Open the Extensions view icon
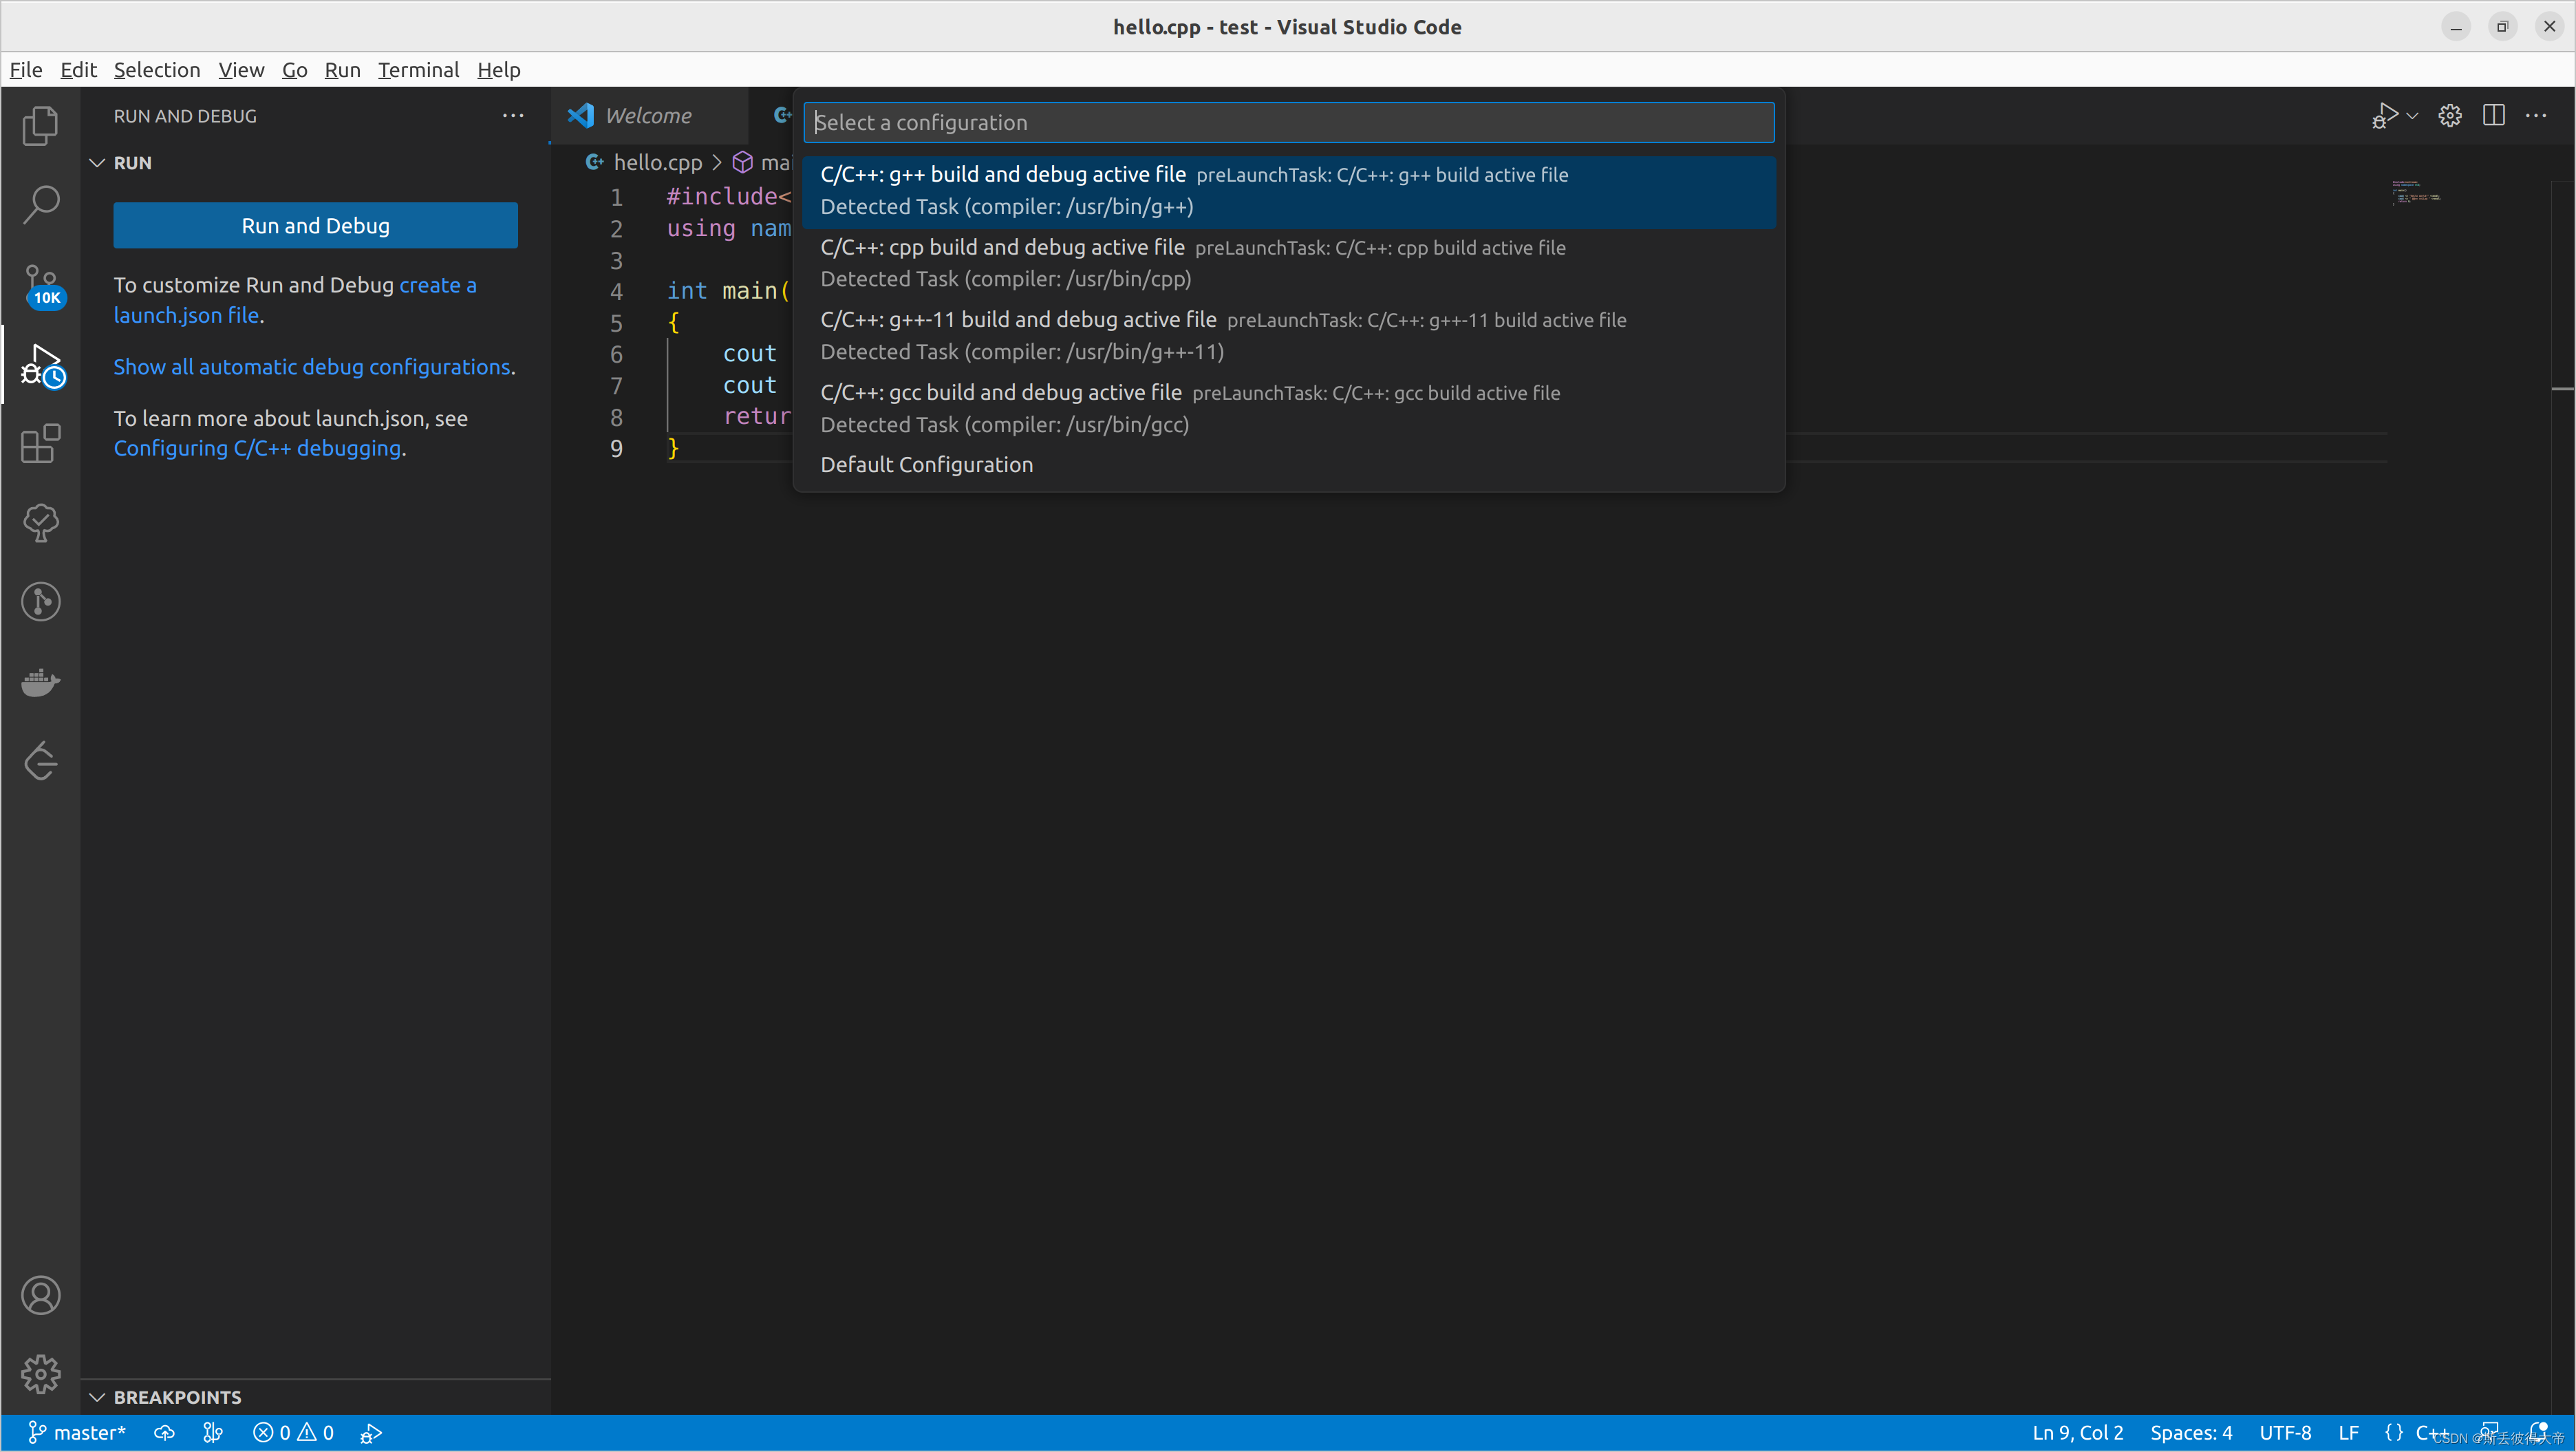 pos(40,444)
